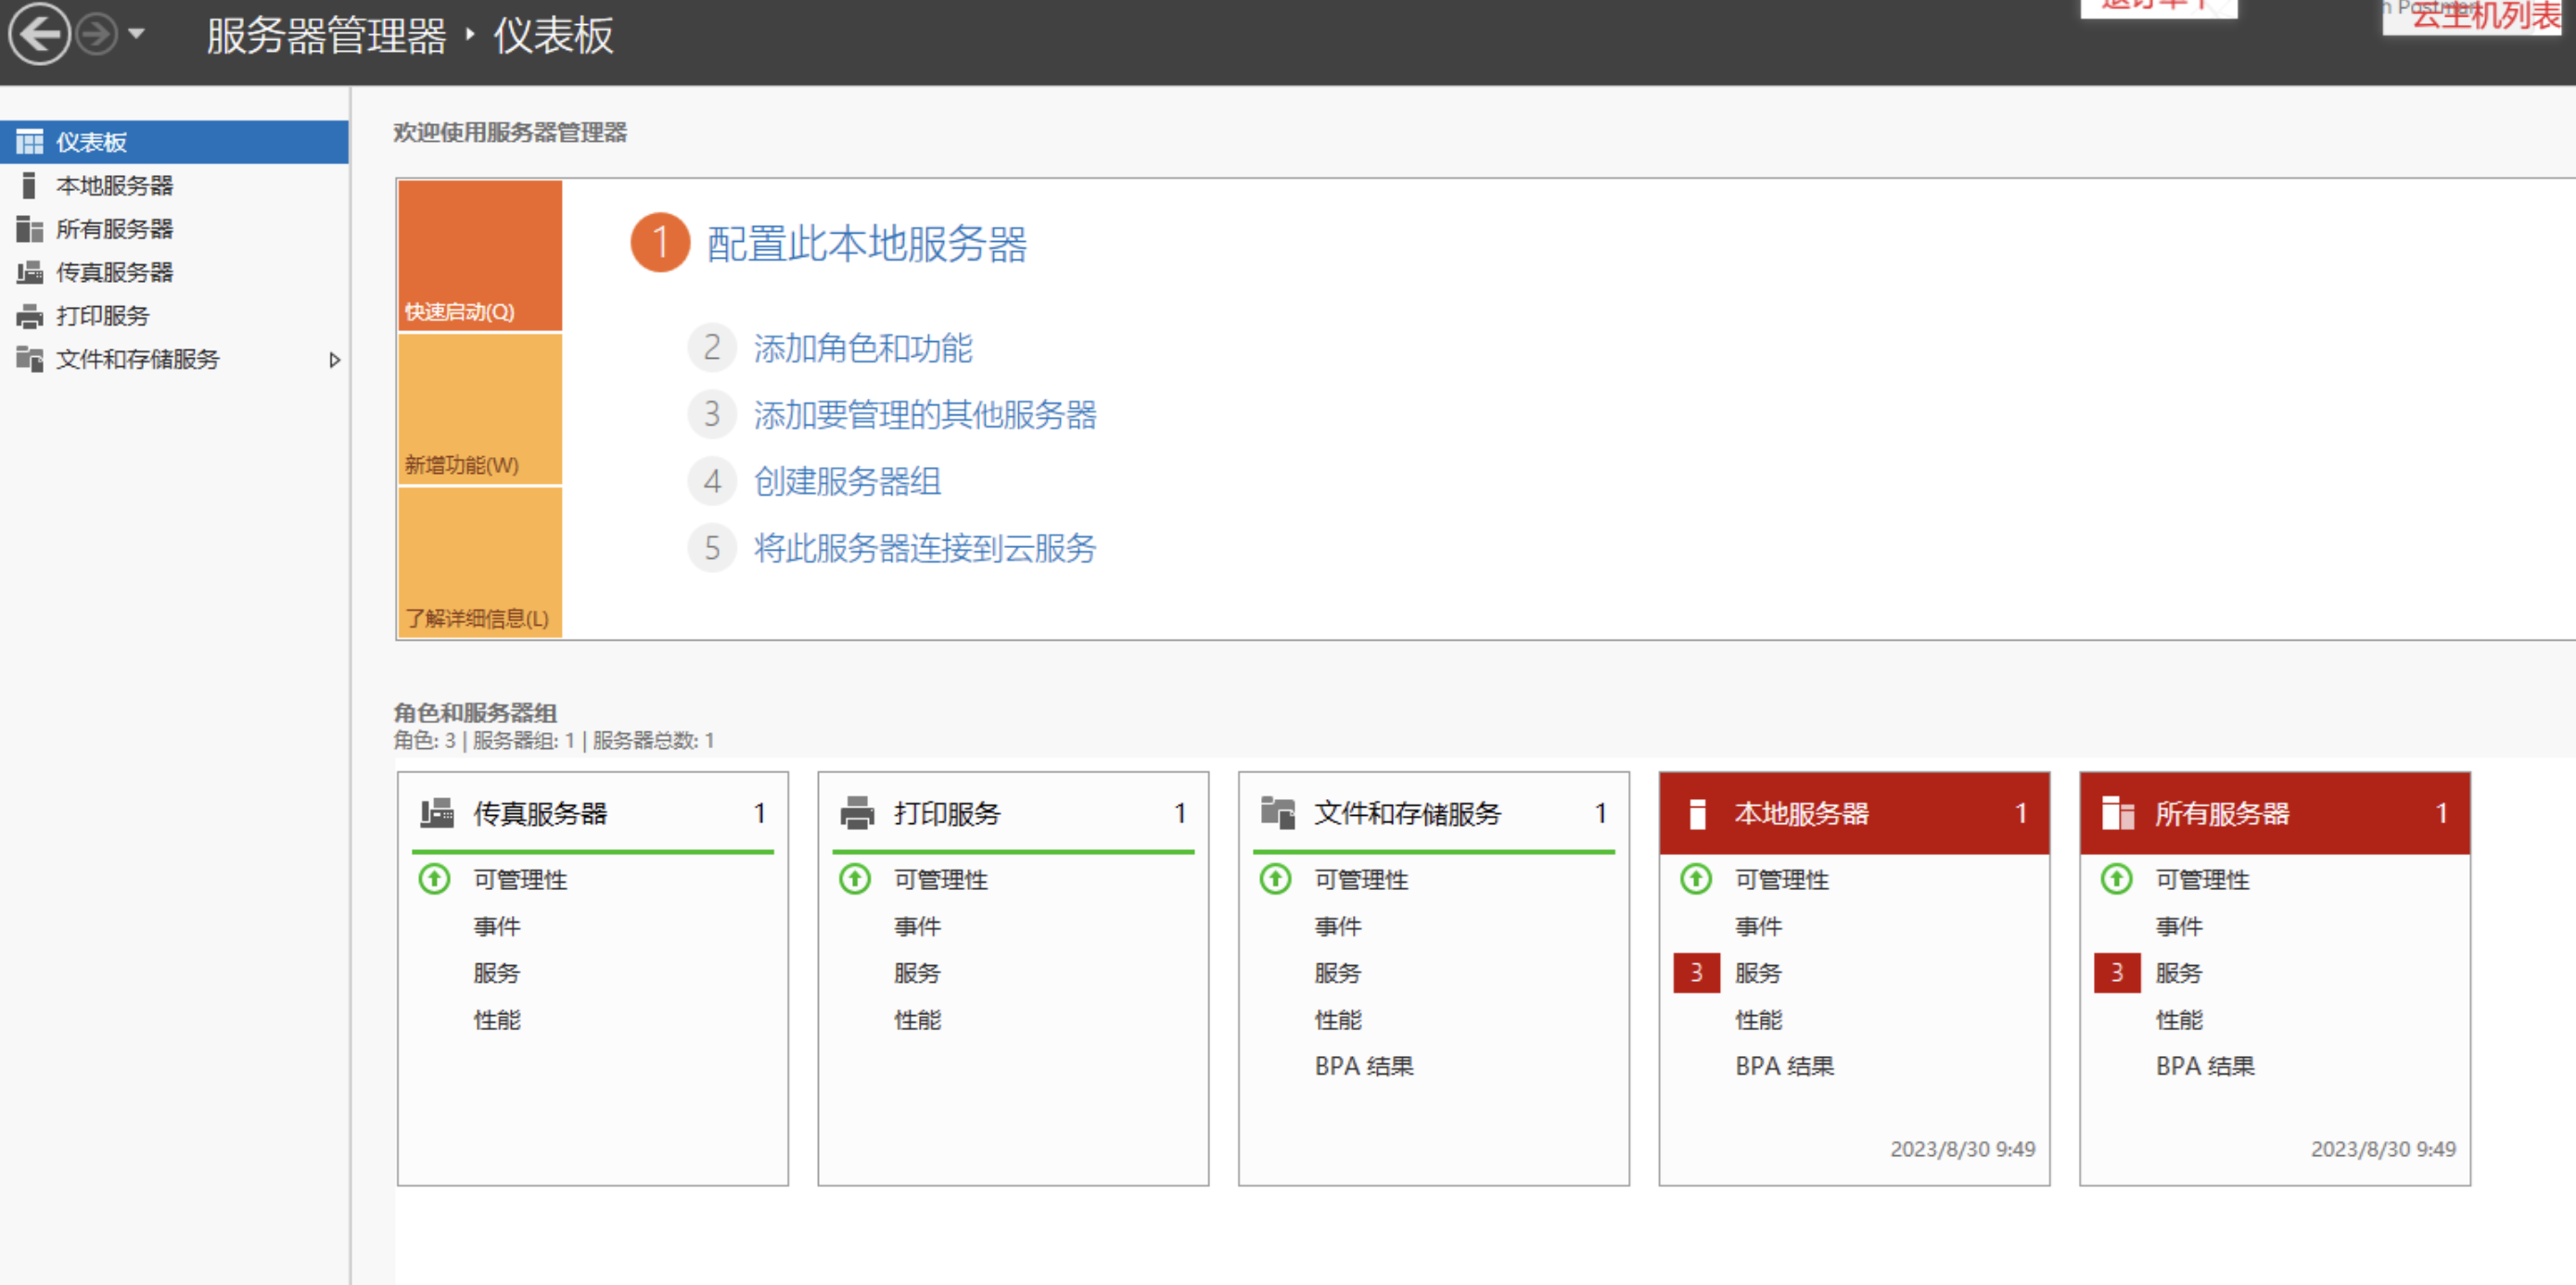Click the 创建服务器组 link
Viewport: 2576px width, 1285px height.
tap(846, 482)
